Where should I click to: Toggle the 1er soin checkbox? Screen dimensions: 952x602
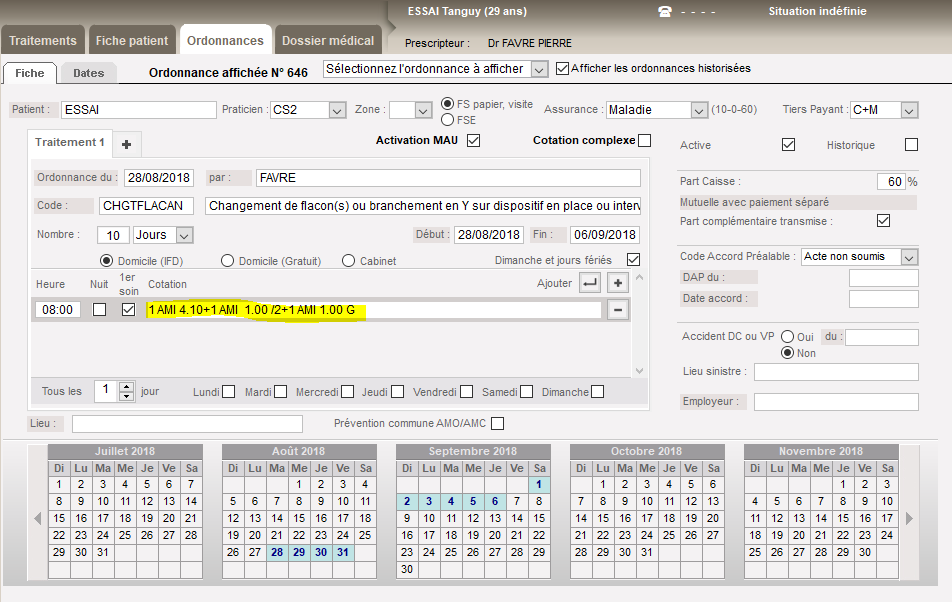[128, 309]
